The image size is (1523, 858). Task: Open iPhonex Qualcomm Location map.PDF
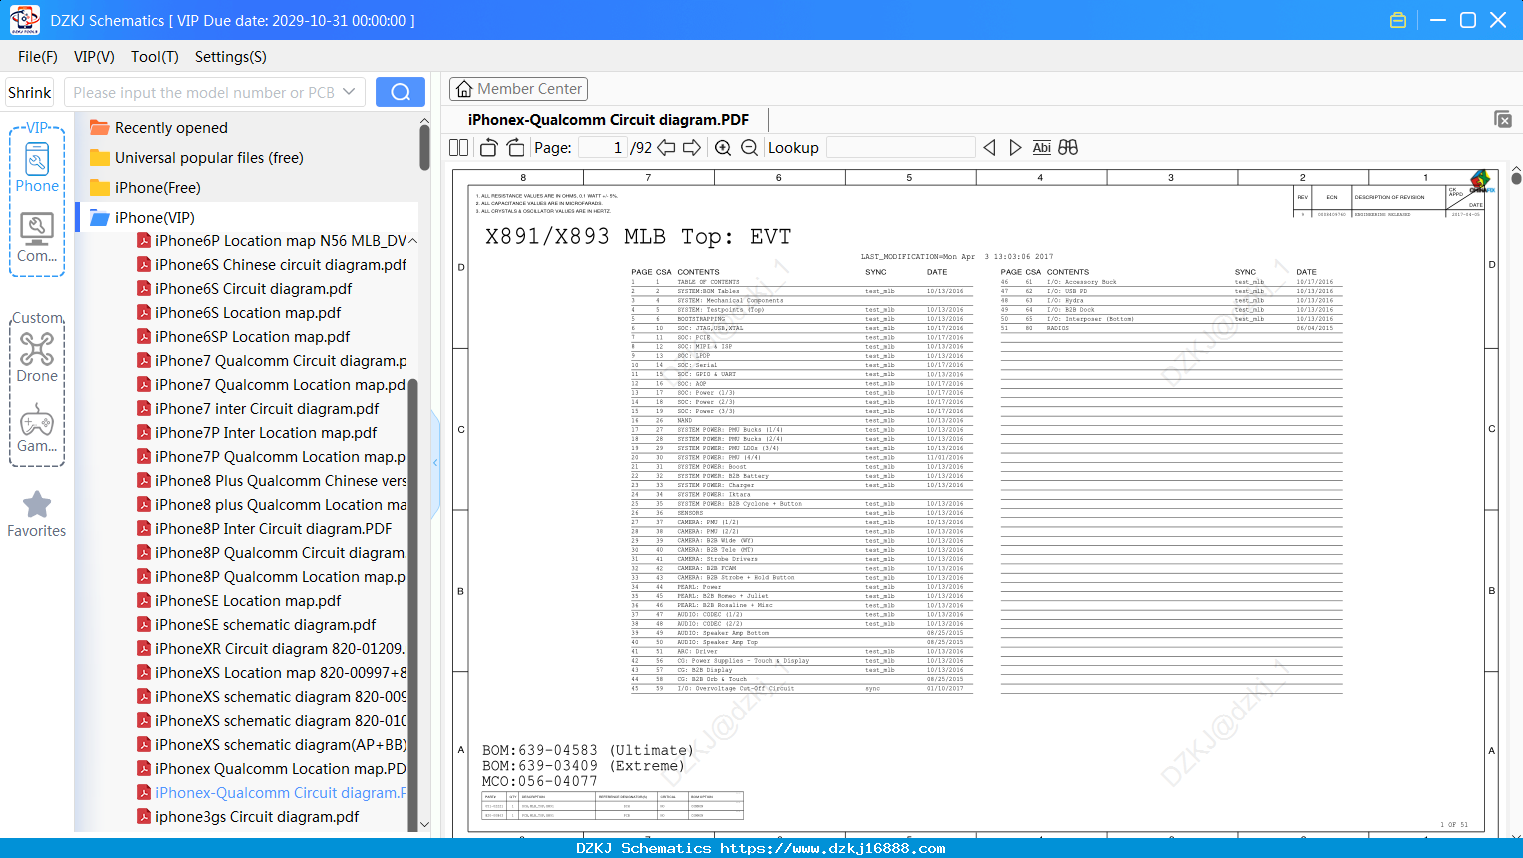[x=272, y=769]
